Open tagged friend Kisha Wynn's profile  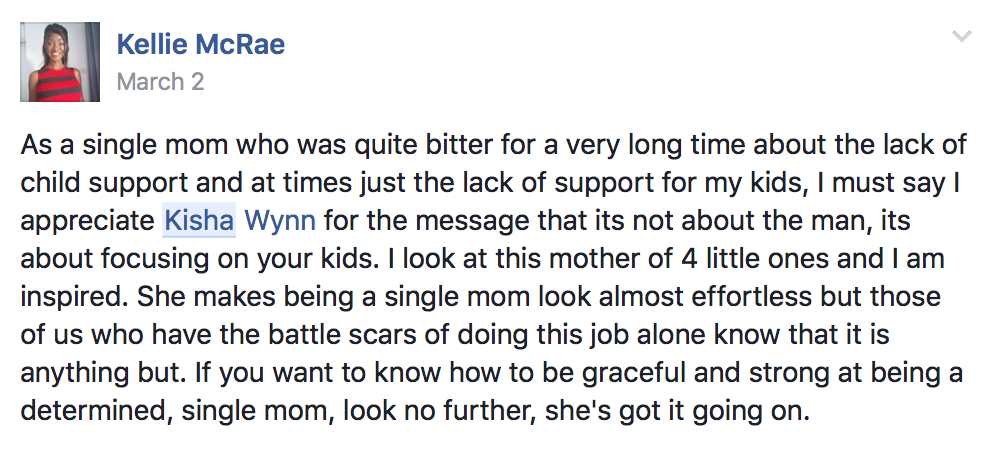240,221
